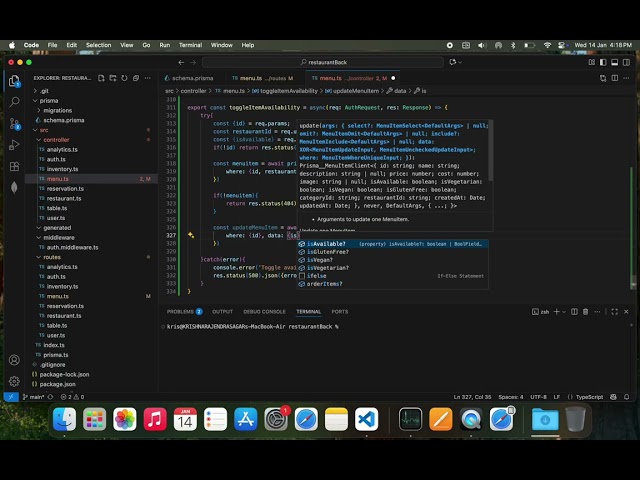
Task: Split the terminal
Action: pyautogui.click(x=574, y=312)
